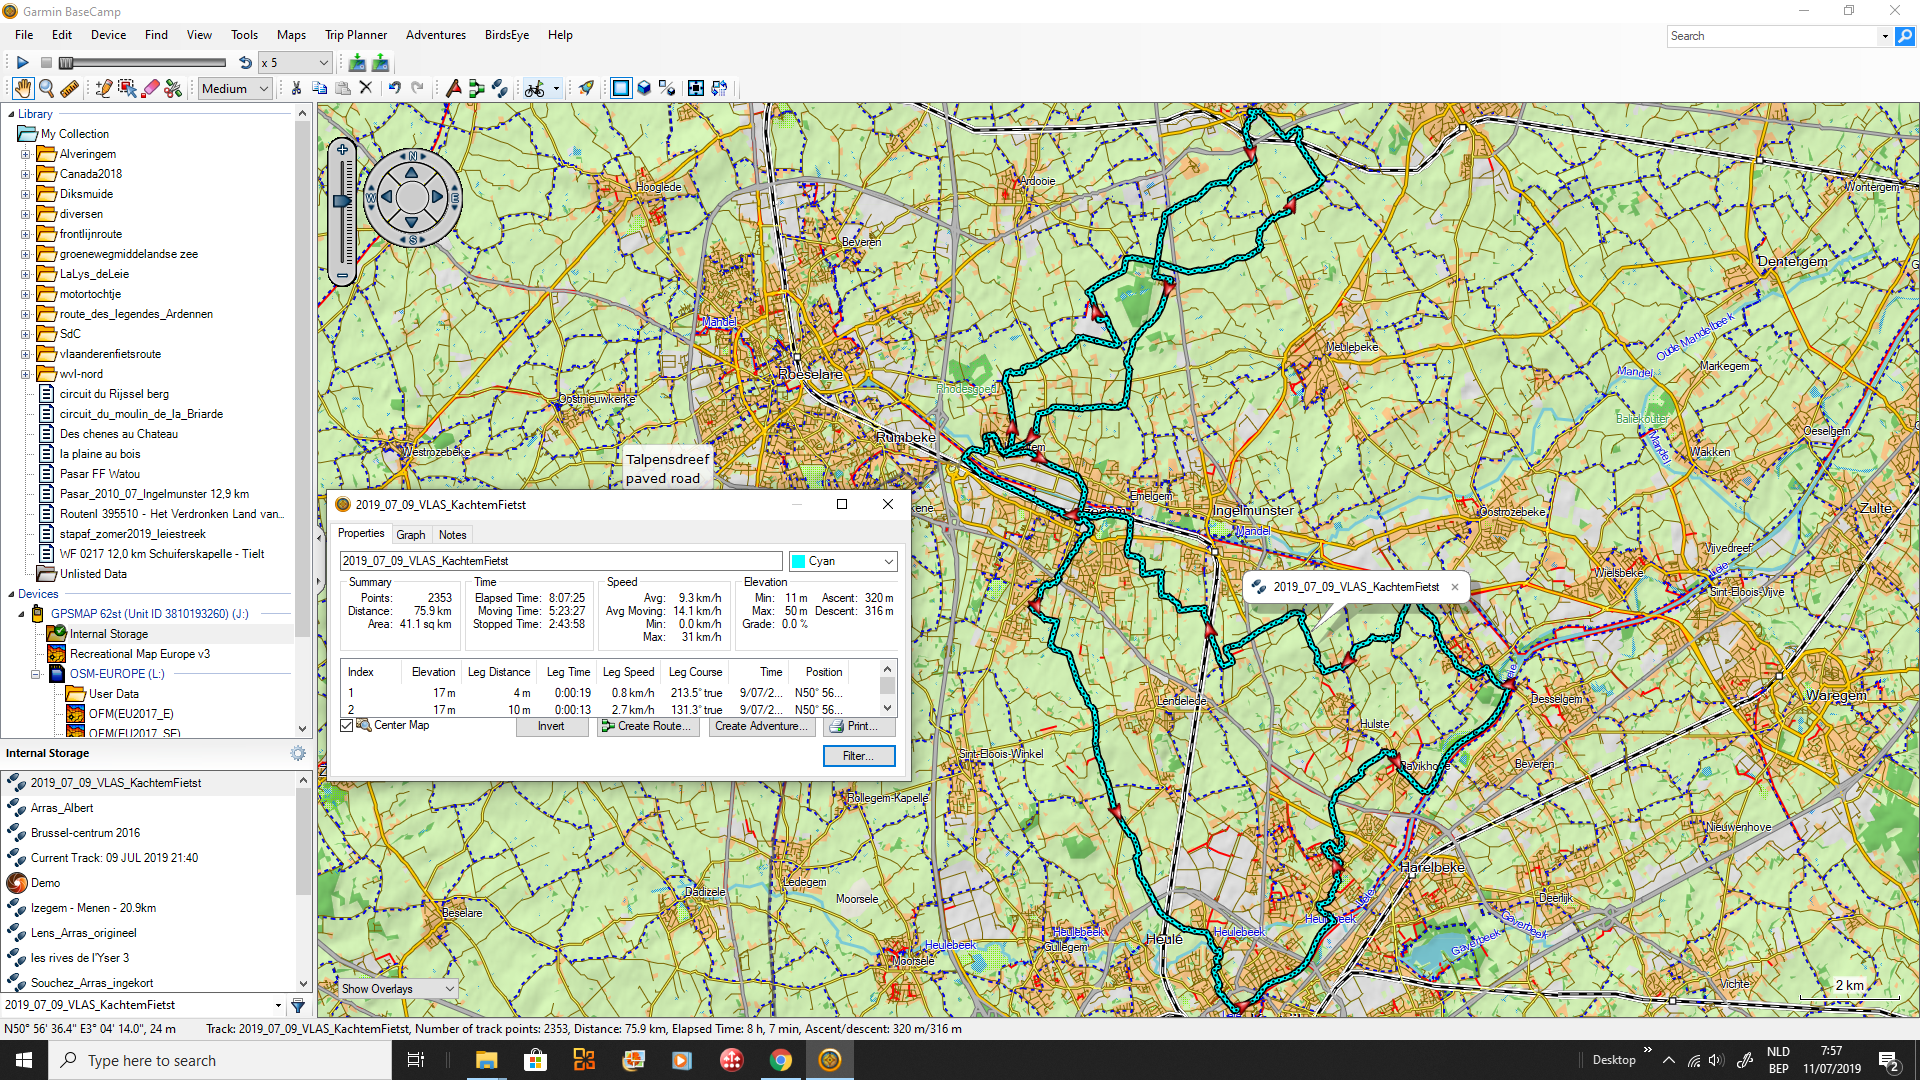
Task: Click the bicycle activity profile icon
Action: pos(535,88)
